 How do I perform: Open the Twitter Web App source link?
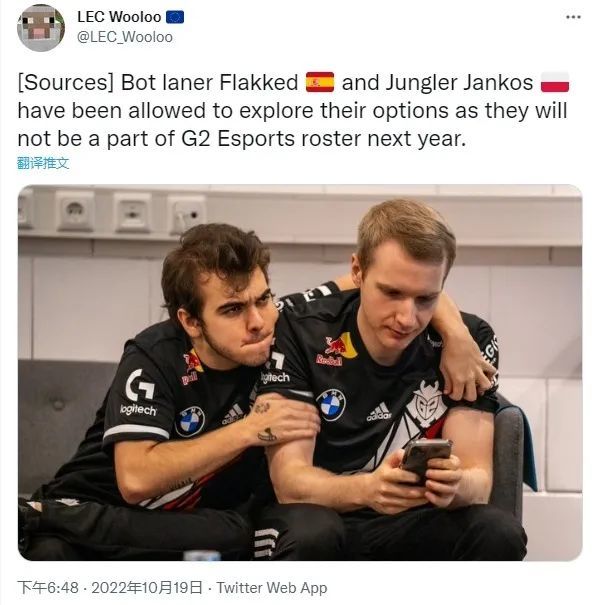[x=272, y=588]
